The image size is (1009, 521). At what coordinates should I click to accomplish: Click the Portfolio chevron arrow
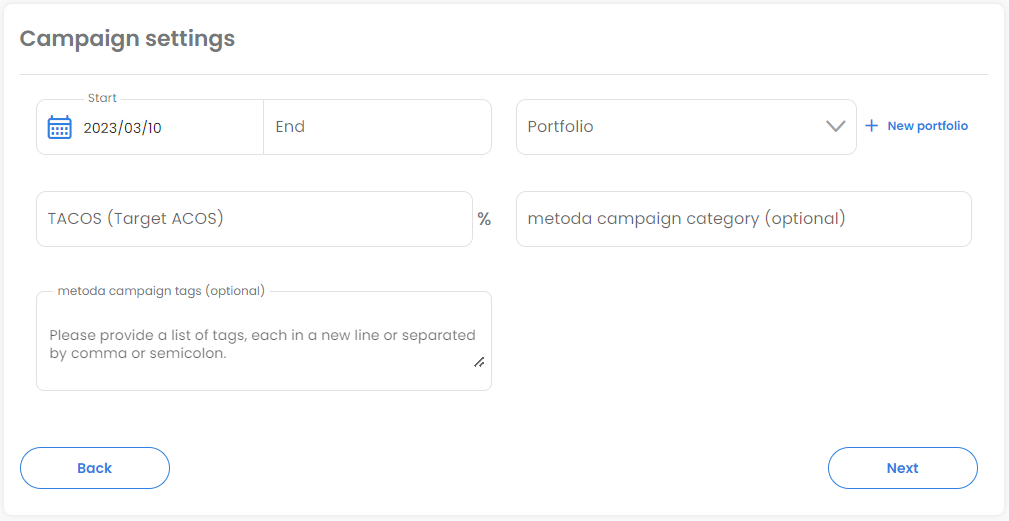tap(836, 127)
